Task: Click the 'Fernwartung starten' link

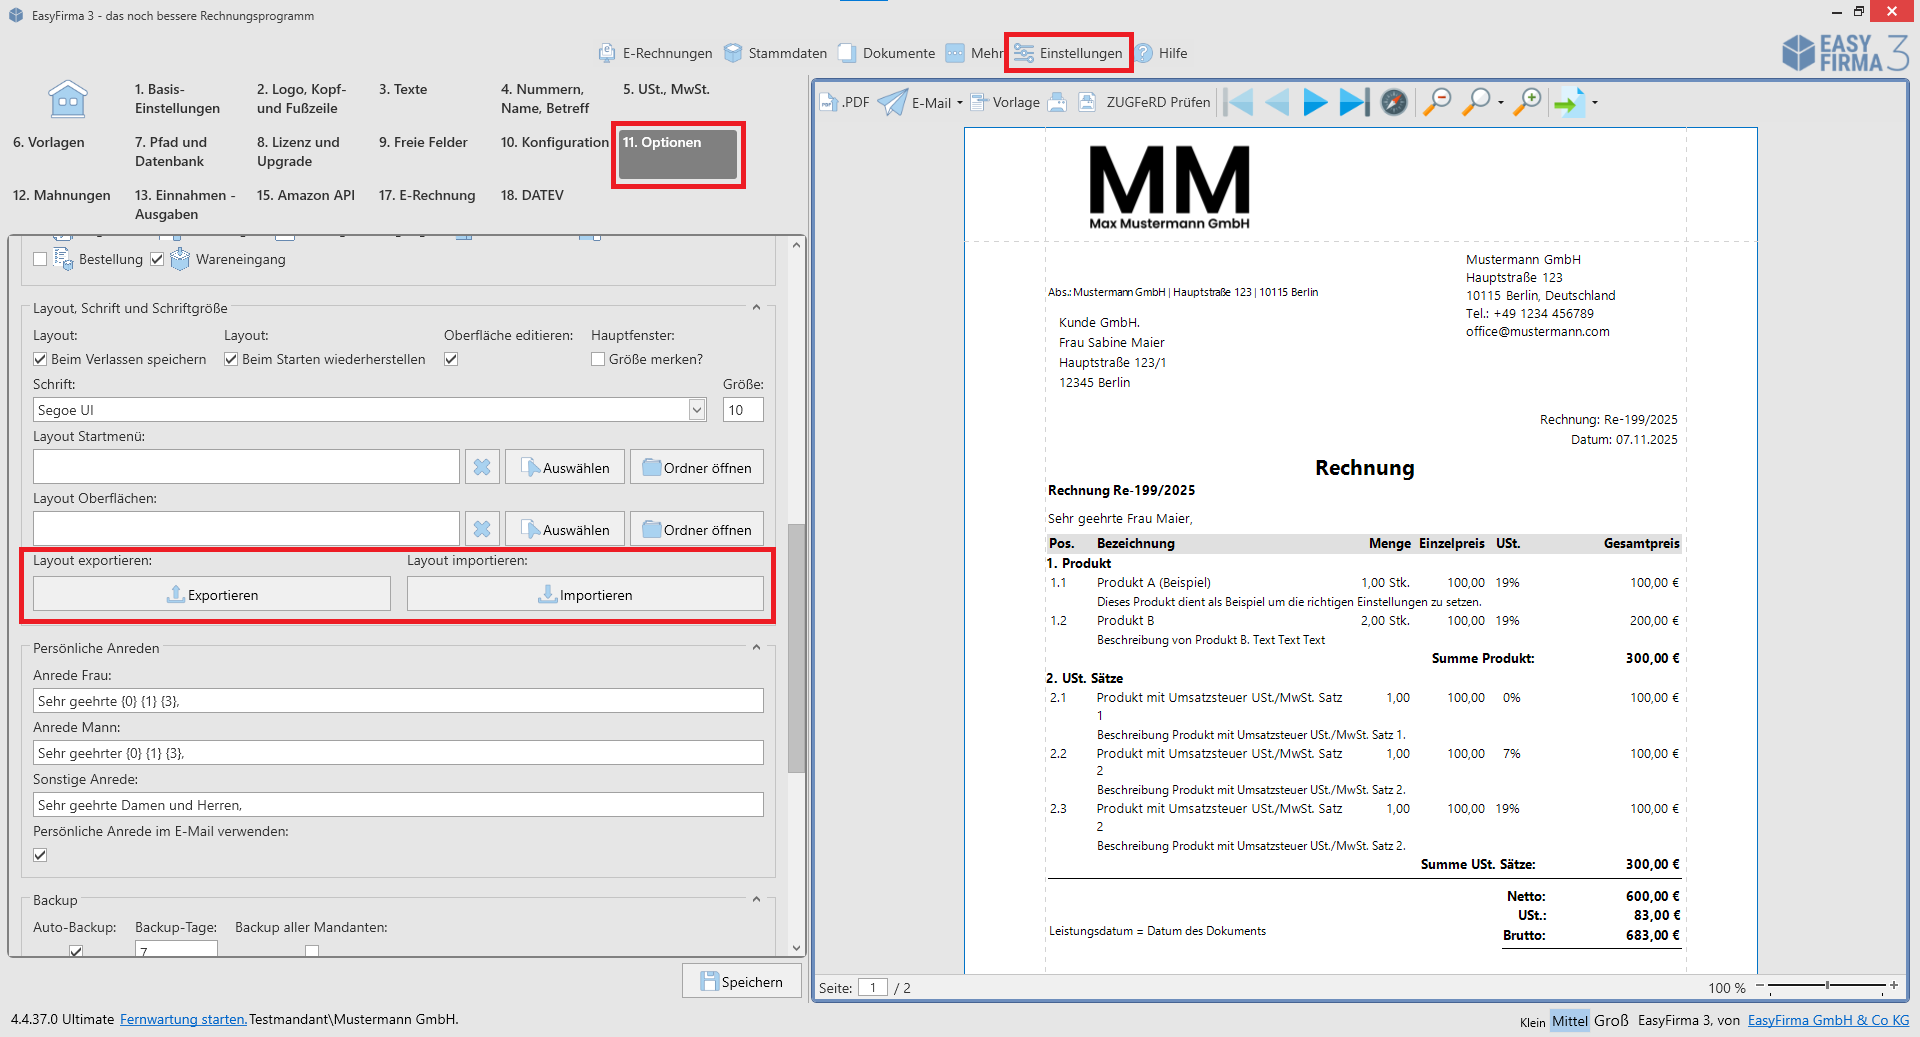Action: tap(183, 1019)
